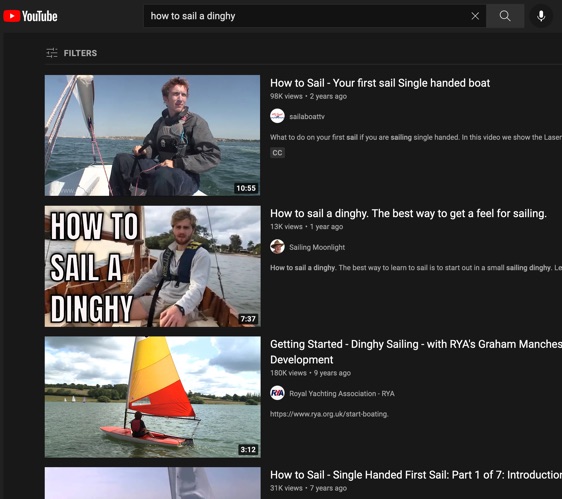Click the YouTube logo to go home
Screen dimensions: 562x499
click(30, 16)
